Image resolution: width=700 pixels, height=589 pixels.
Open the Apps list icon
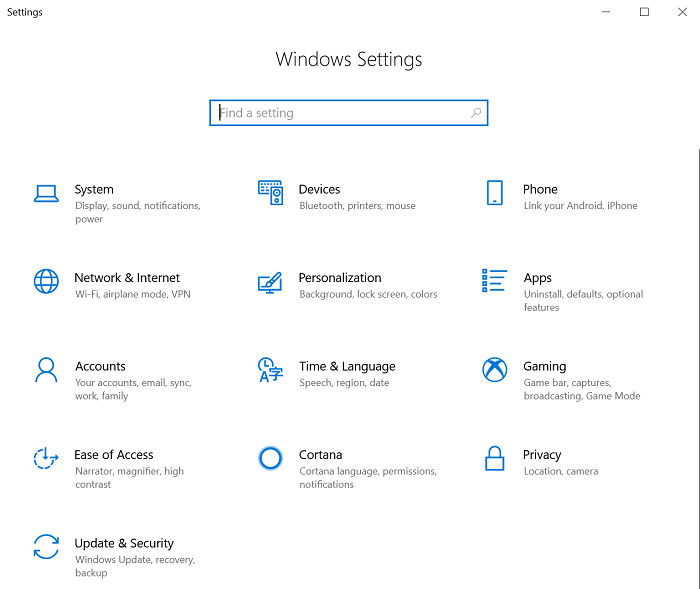pyautogui.click(x=495, y=280)
